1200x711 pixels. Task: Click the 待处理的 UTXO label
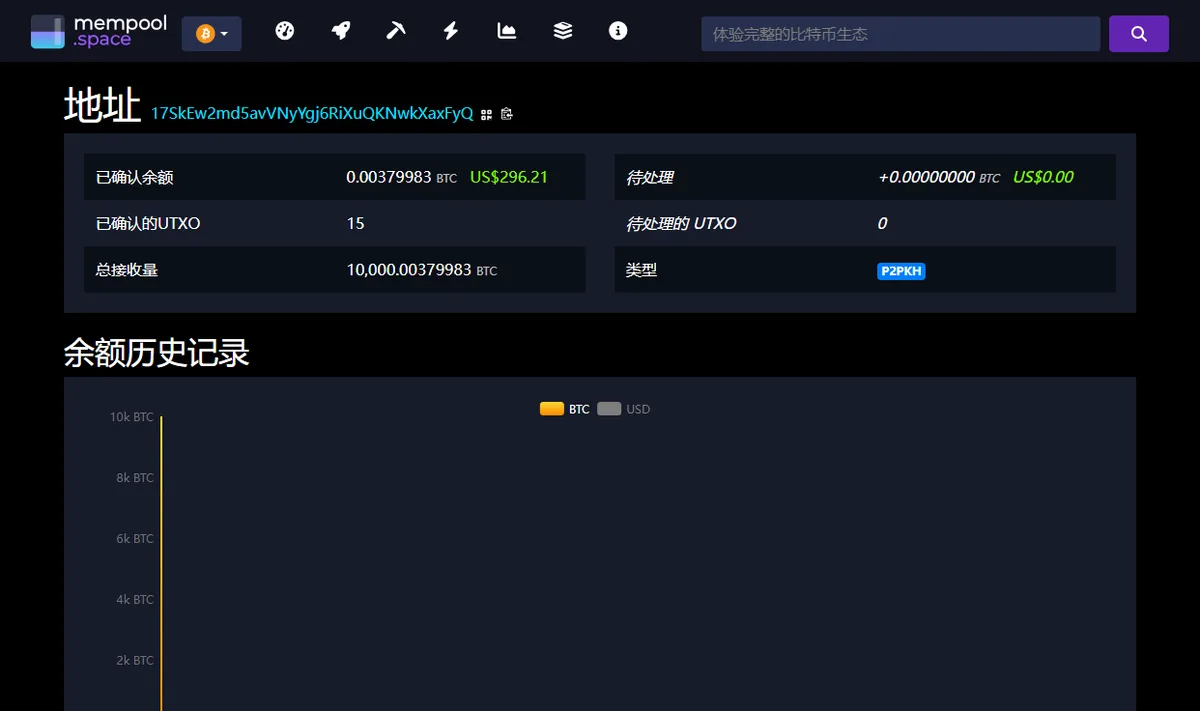(681, 223)
